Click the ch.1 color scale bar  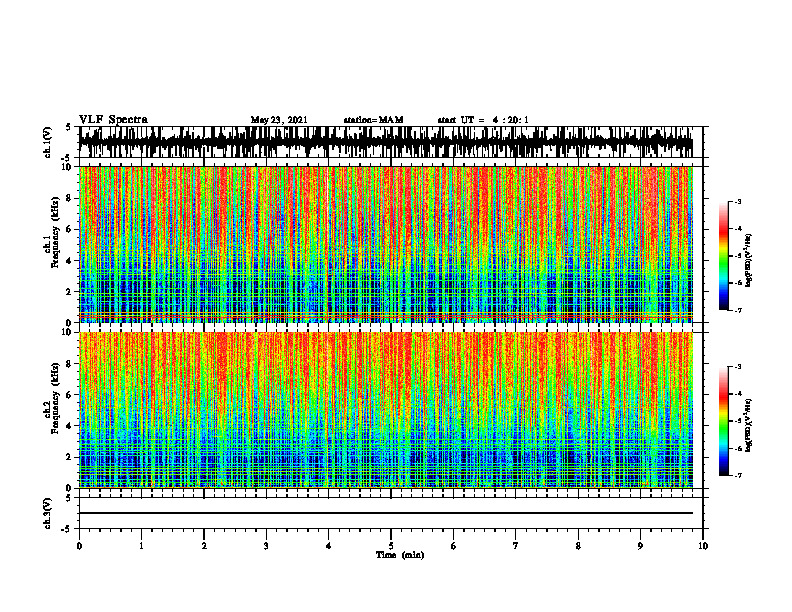pyautogui.click(x=724, y=256)
